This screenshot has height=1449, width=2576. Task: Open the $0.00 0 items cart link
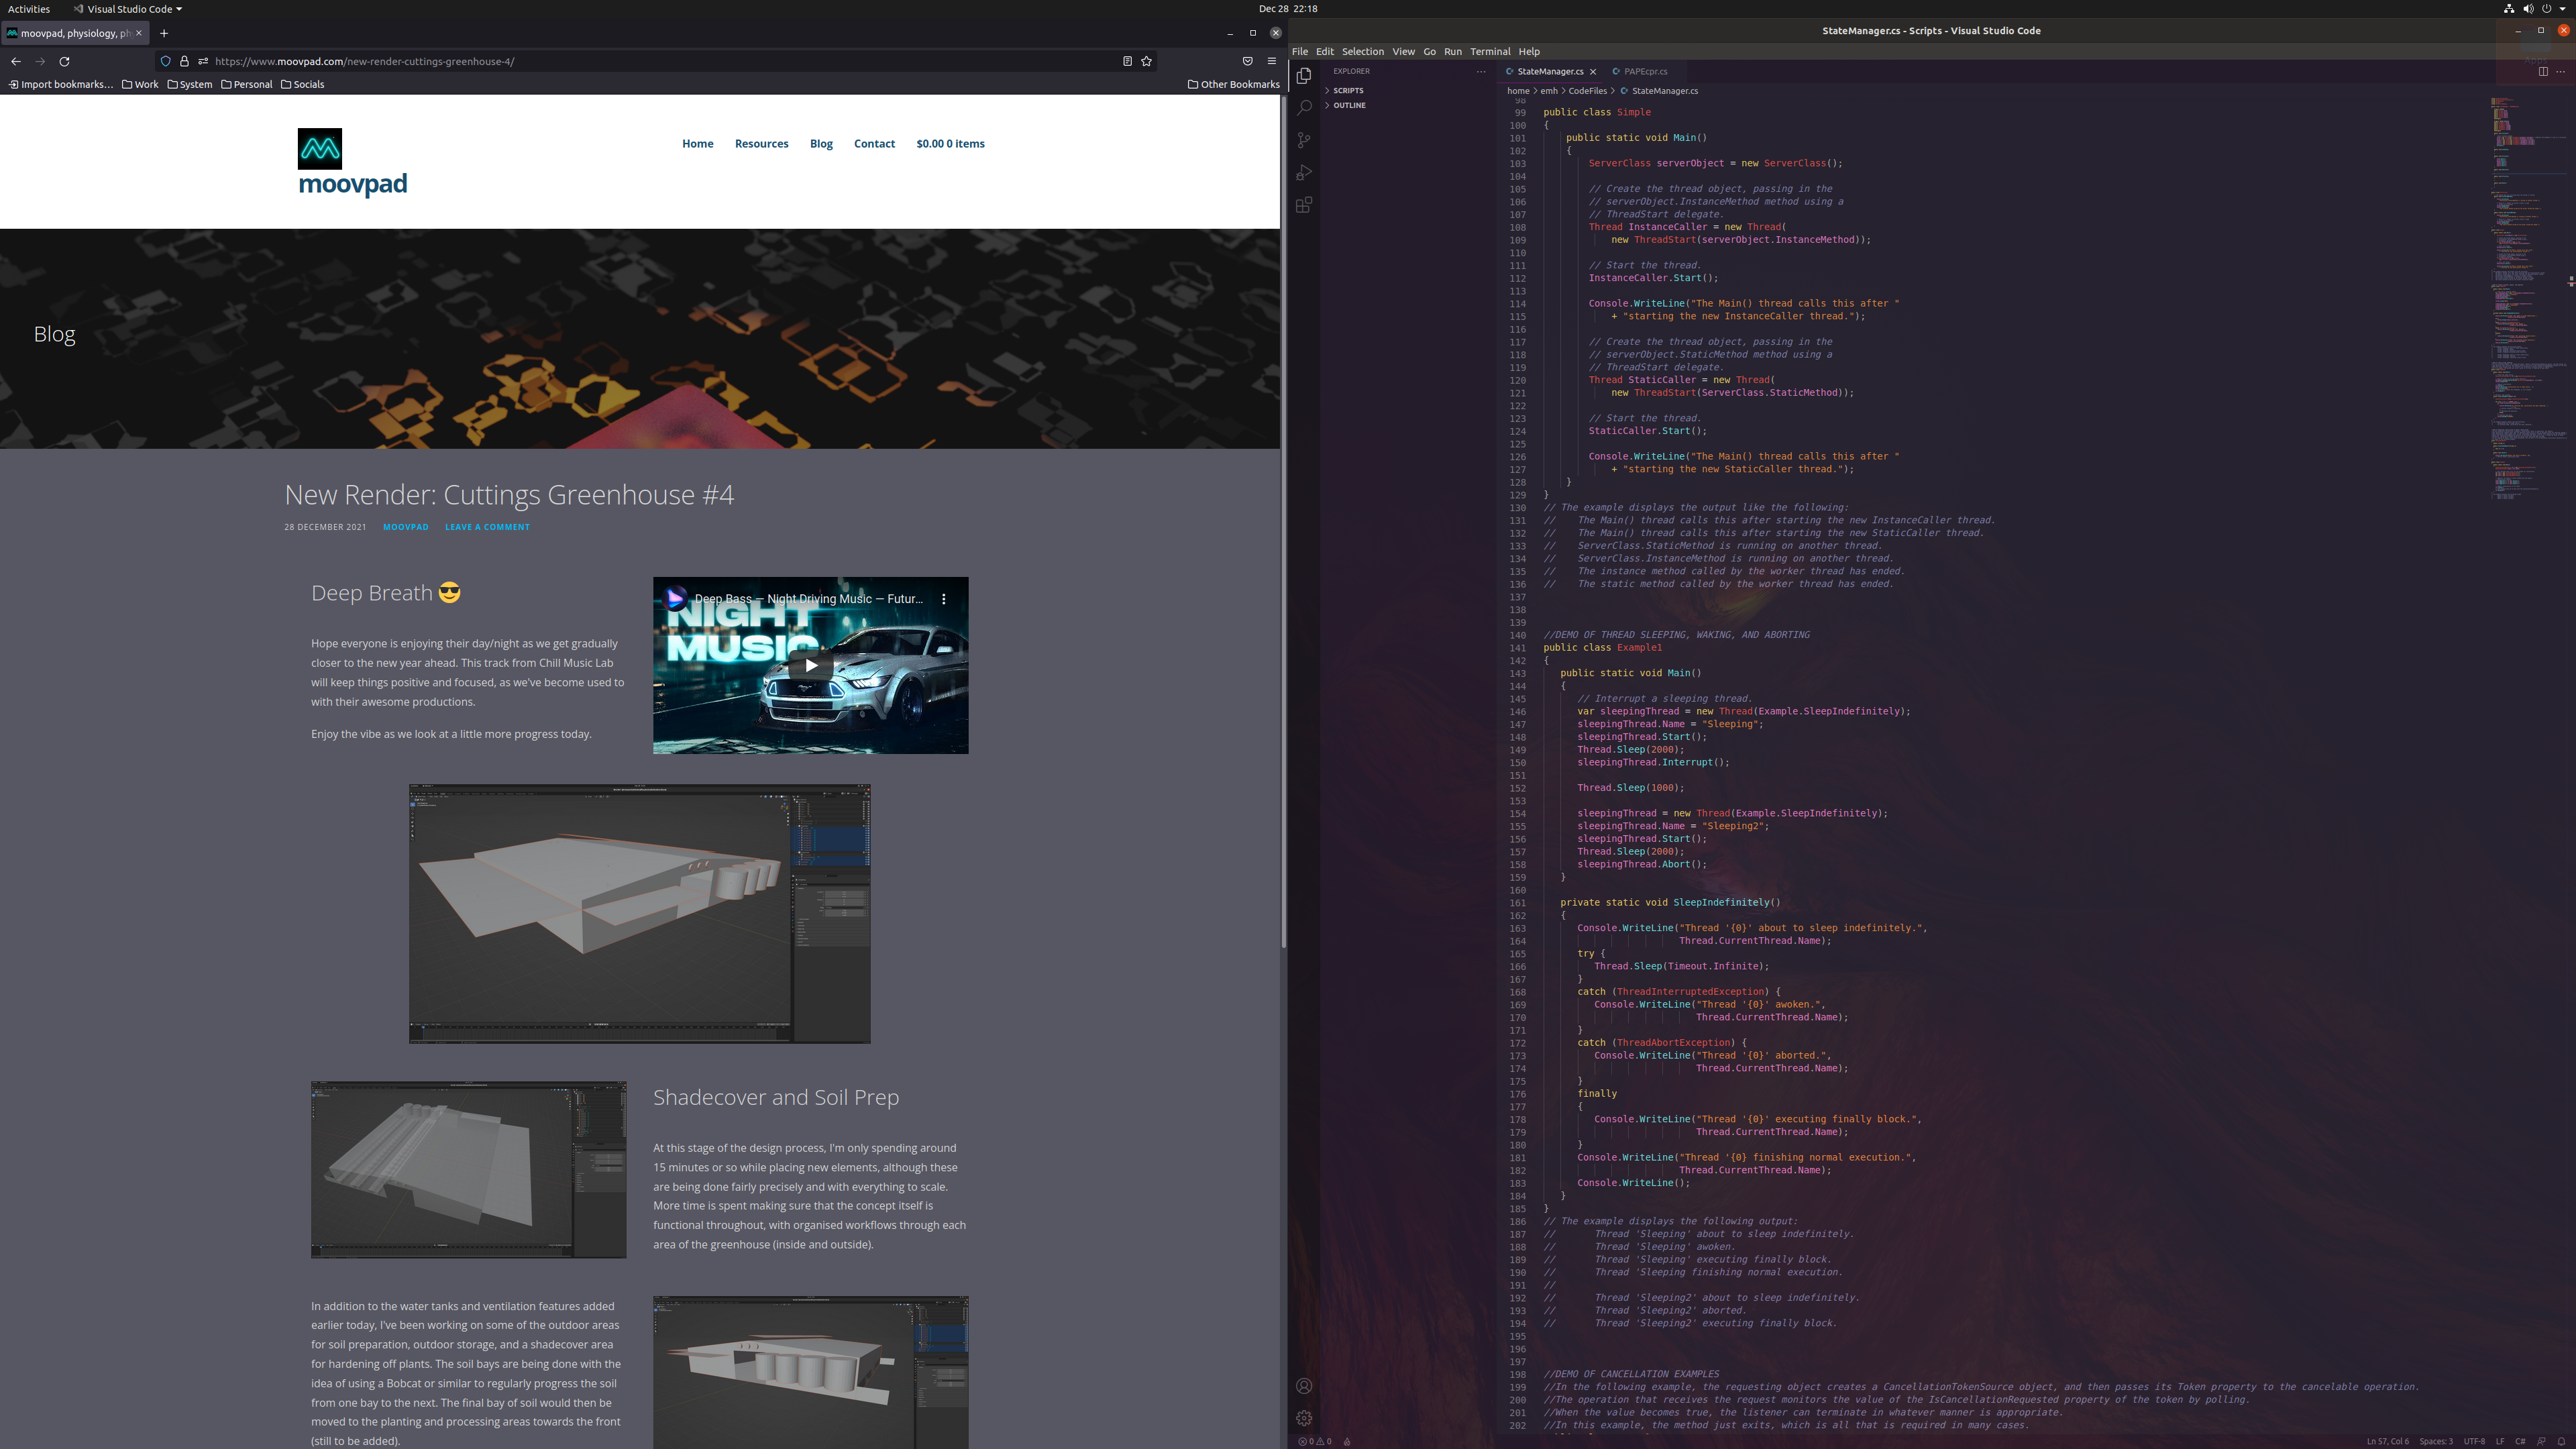[950, 143]
